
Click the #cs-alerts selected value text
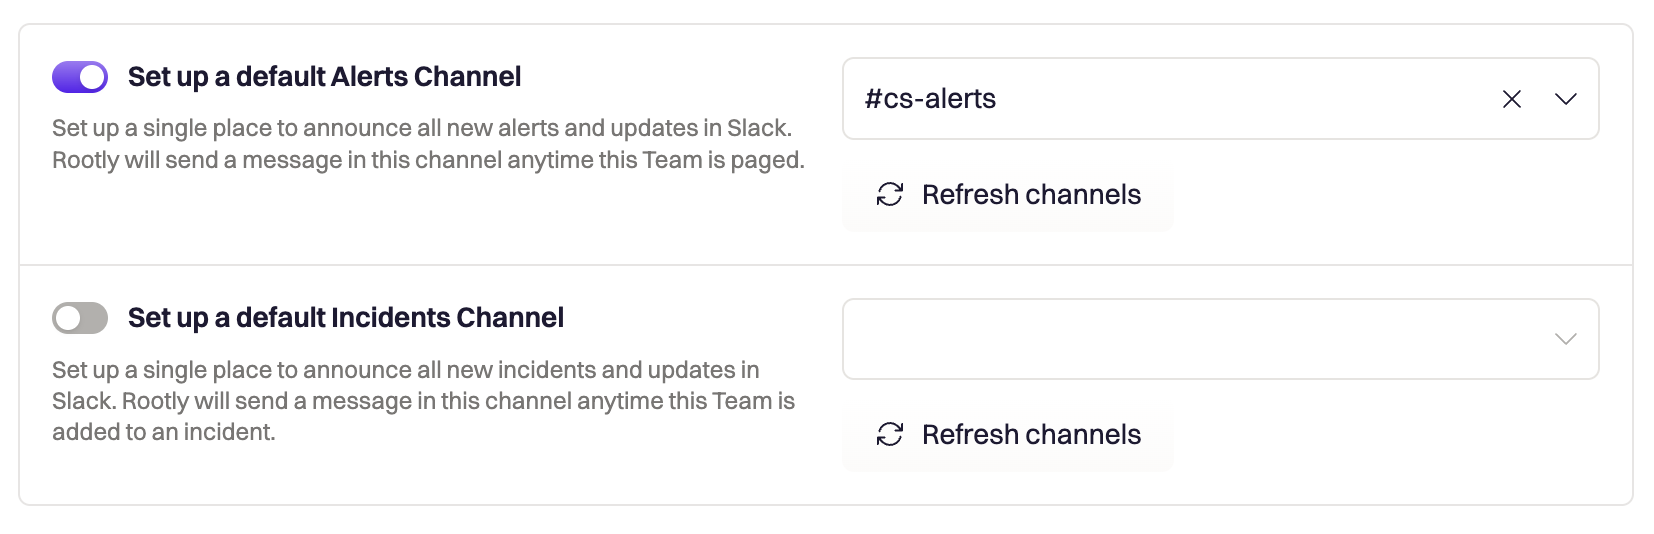coord(930,99)
